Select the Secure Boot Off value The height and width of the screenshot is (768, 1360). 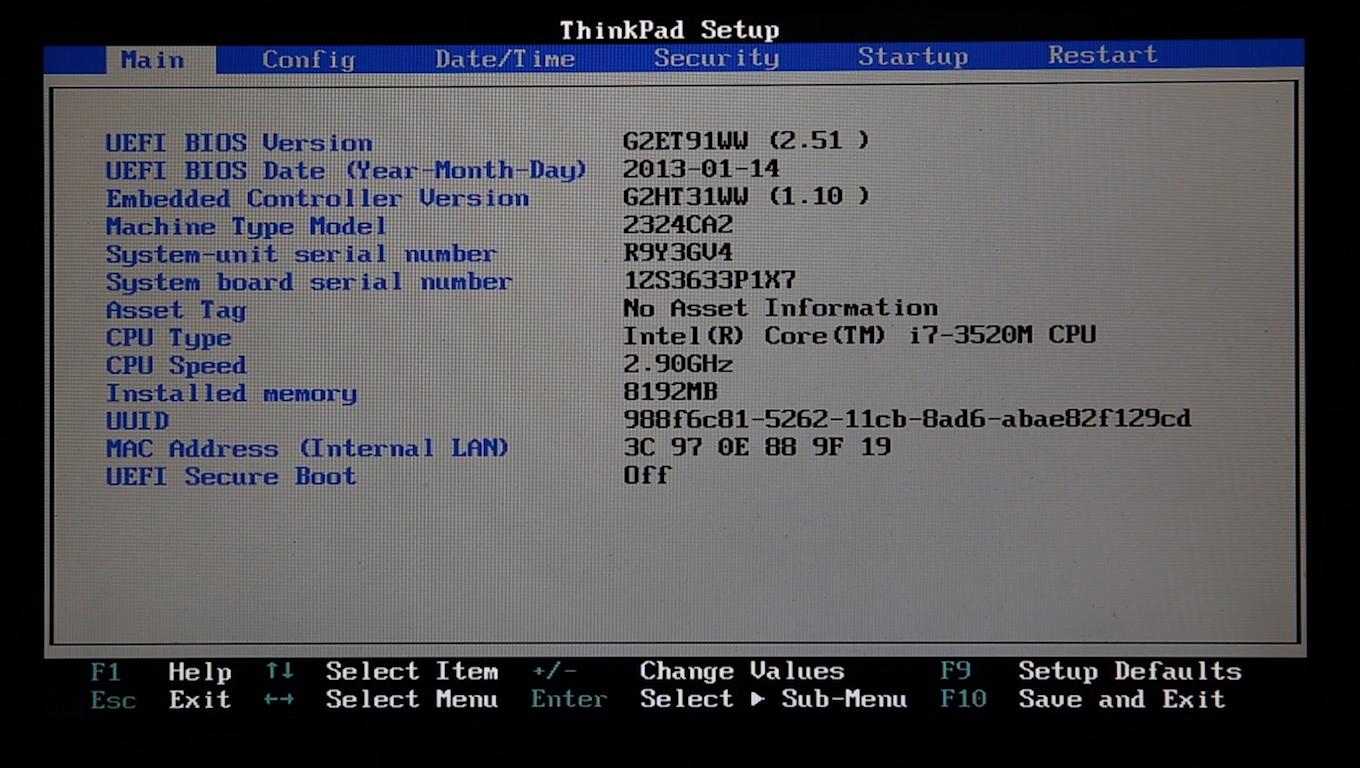646,474
